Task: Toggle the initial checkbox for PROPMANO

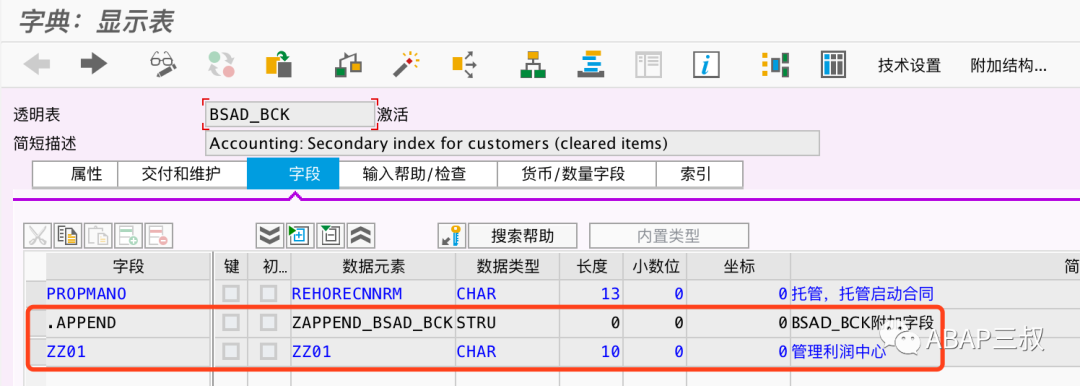Action: pyautogui.click(x=268, y=294)
